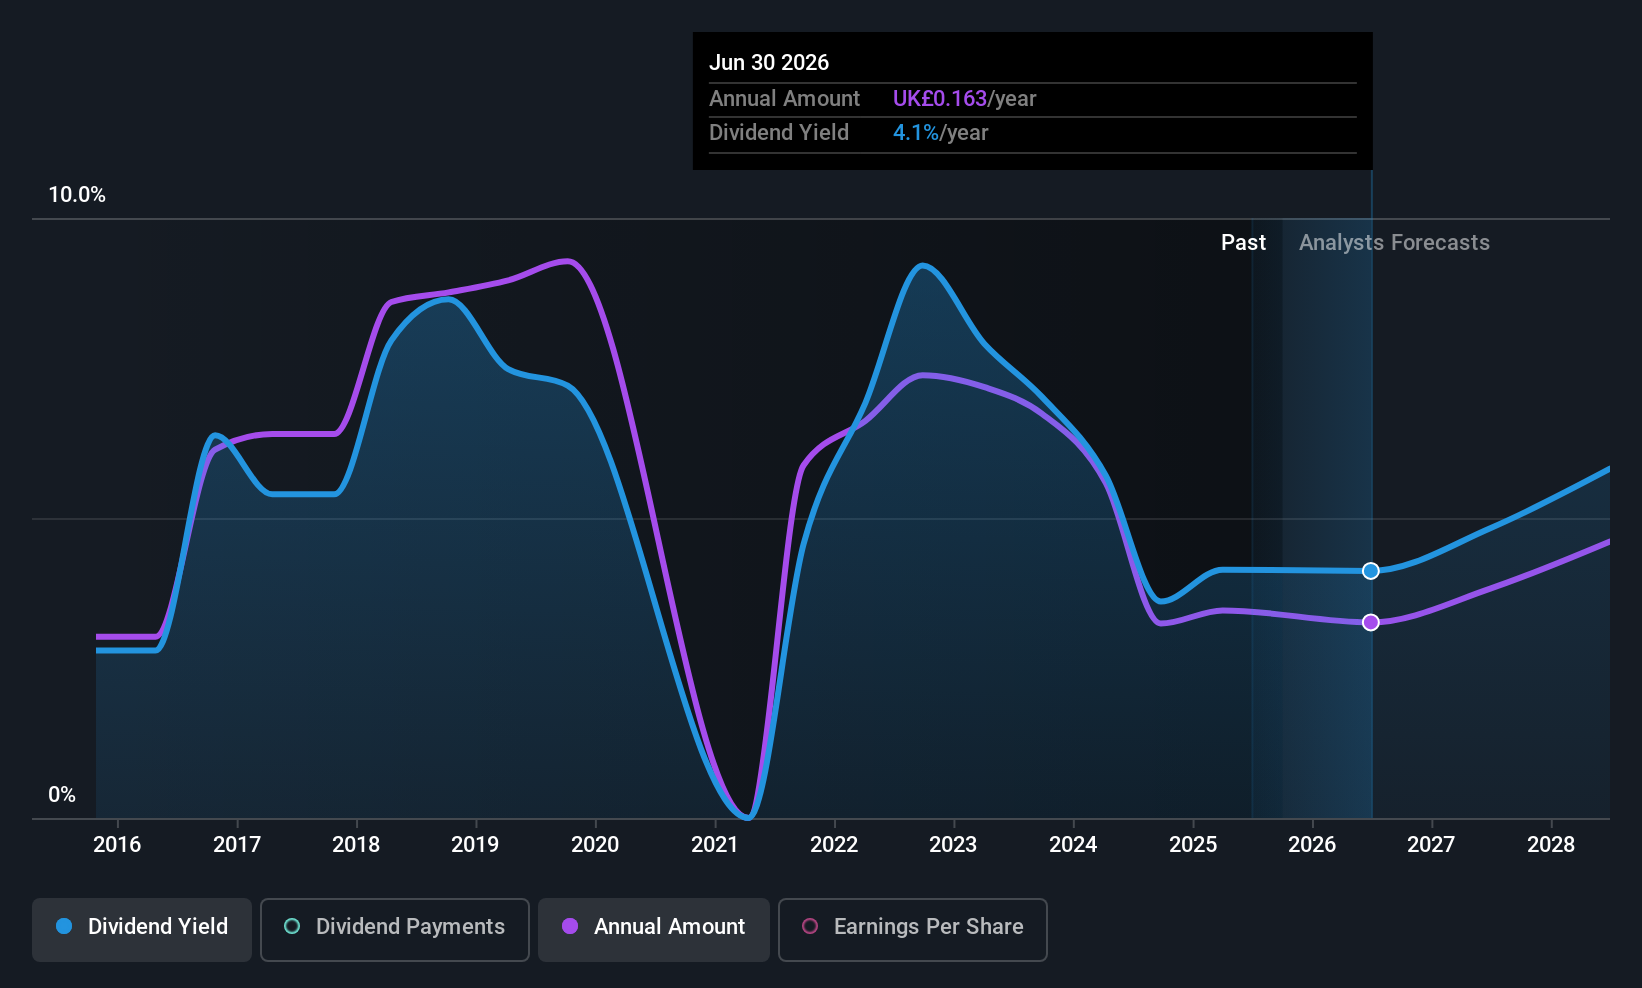Viewport: 1642px width, 988px height.
Task: Click the Annual Amount tooltip row label
Action: 784,99
